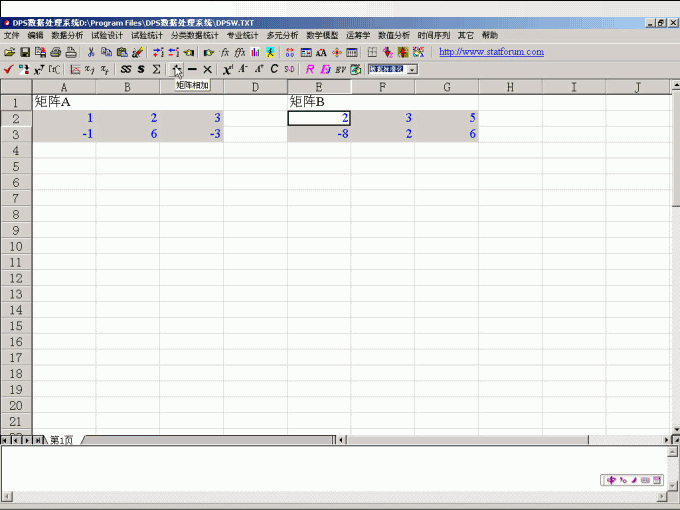Click the Sigma summation icon
680x510 pixels.
click(156, 69)
